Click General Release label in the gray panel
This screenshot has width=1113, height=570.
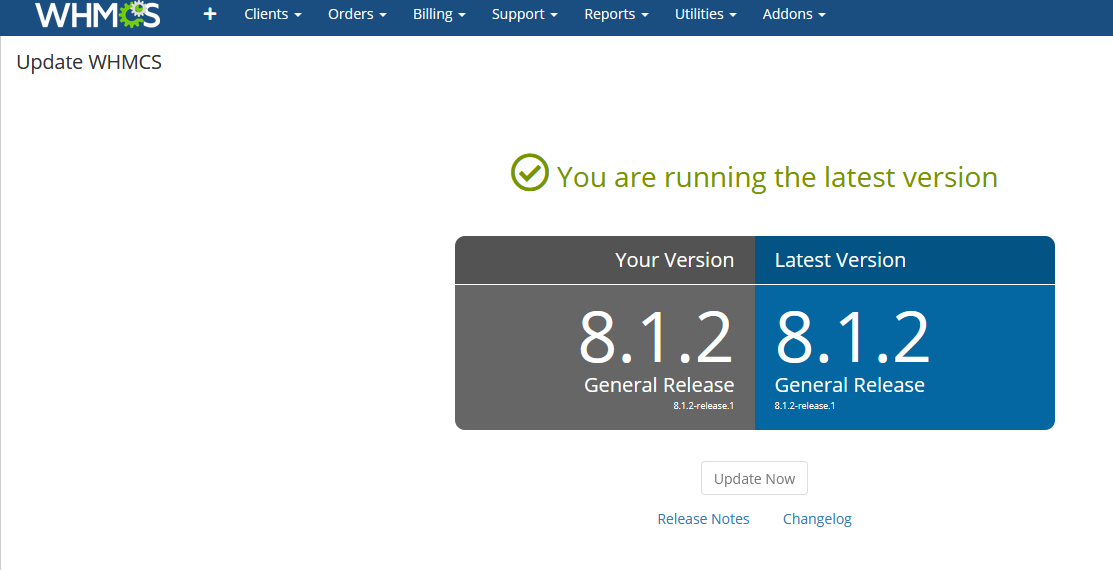659,385
